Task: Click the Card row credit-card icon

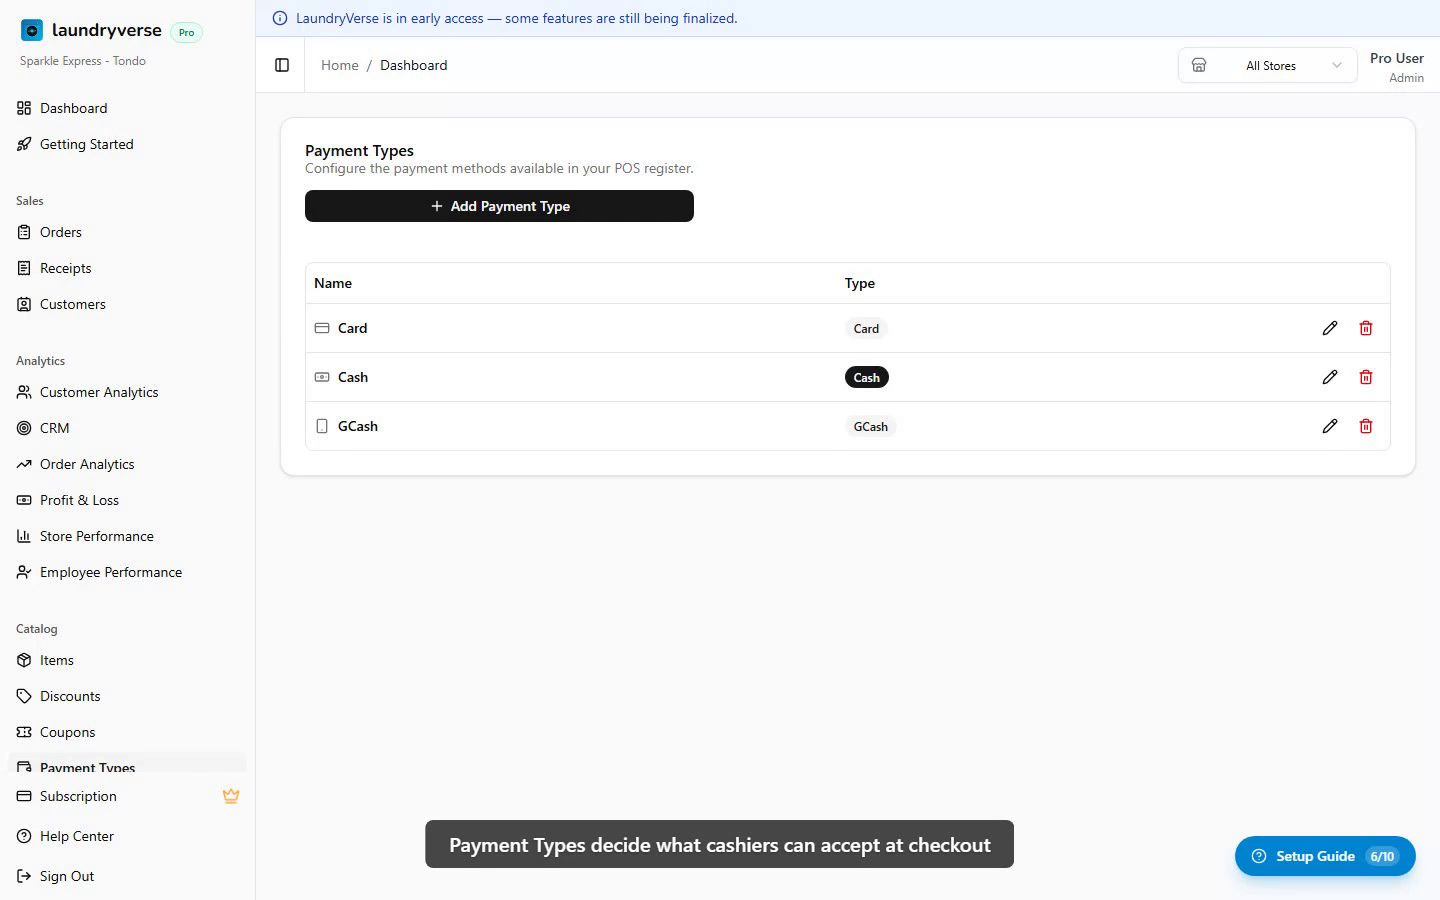Action: [322, 328]
